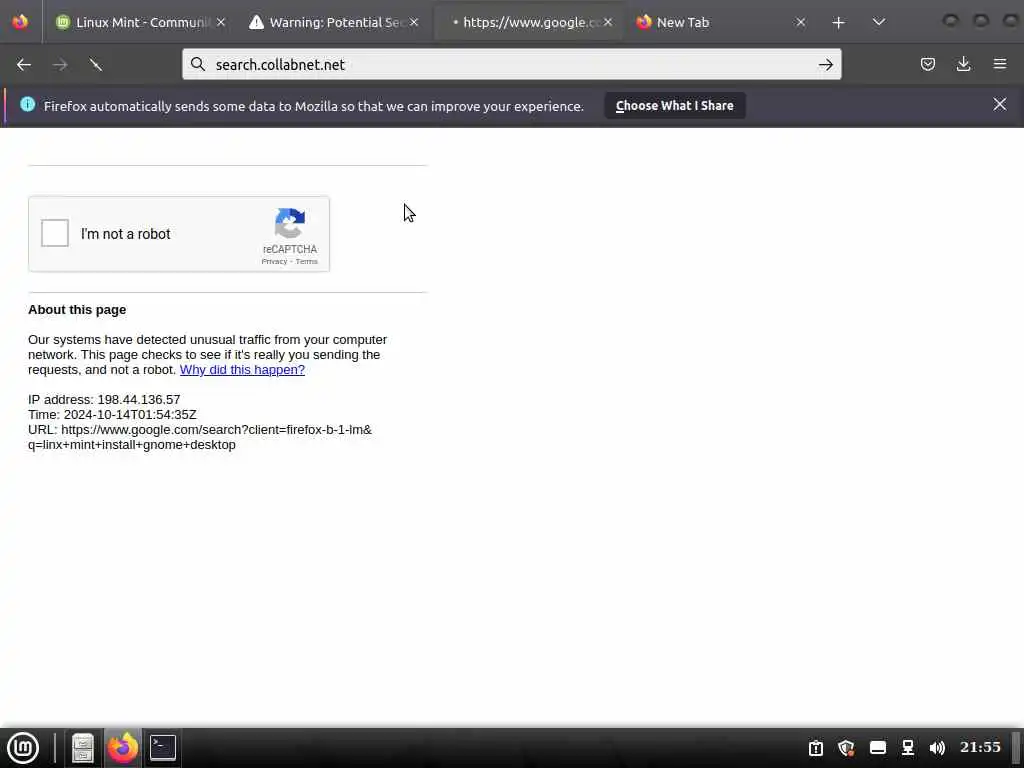Open reCAPTCHA Privacy link
The height and width of the screenshot is (768, 1024).
coord(274,261)
